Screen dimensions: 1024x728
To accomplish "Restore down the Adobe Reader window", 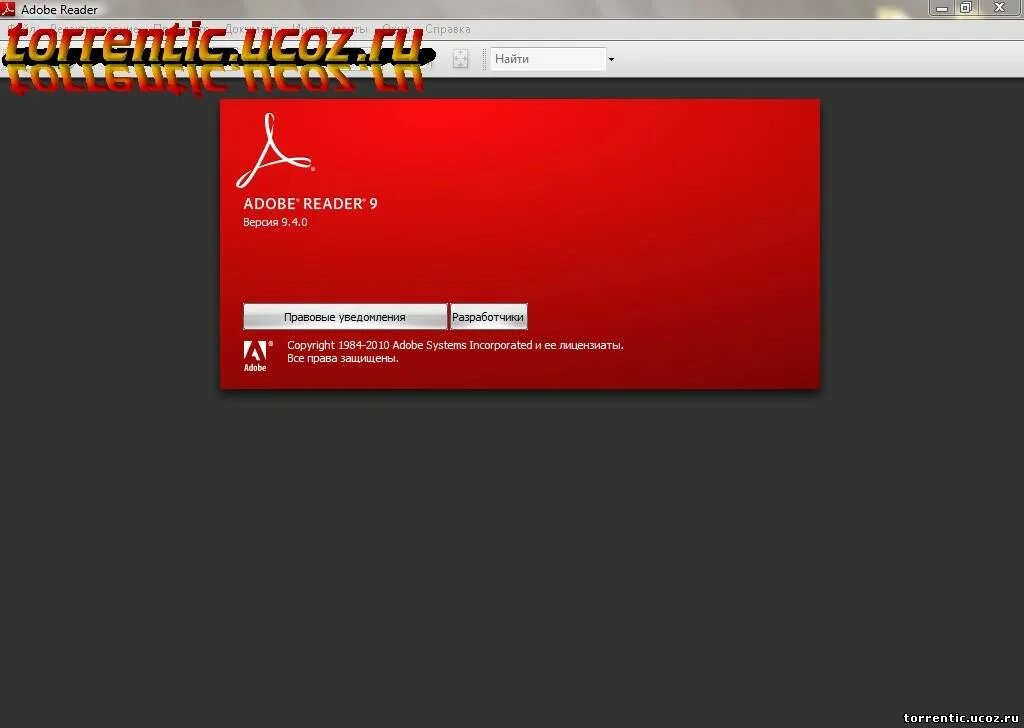I will (x=966, y=8).
